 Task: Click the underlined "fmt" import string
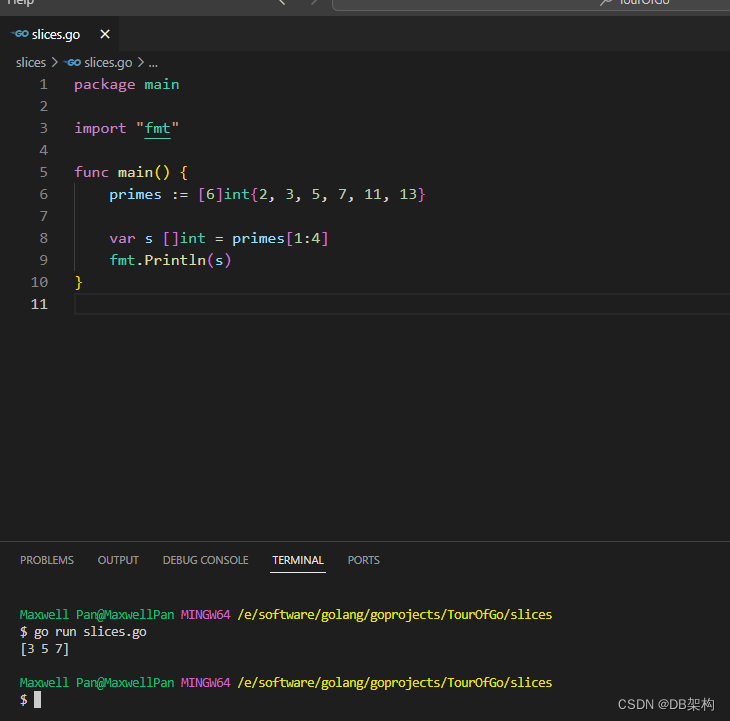(157, 128)
